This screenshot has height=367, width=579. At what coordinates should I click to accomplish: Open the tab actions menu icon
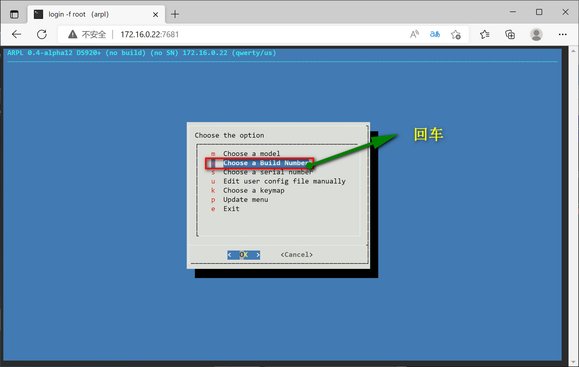14,14
